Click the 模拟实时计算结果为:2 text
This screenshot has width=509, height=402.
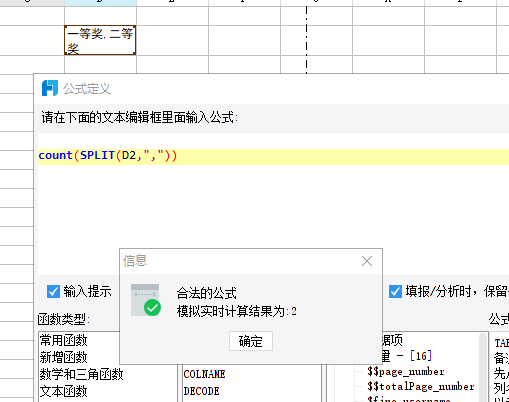tap(236, 312)
